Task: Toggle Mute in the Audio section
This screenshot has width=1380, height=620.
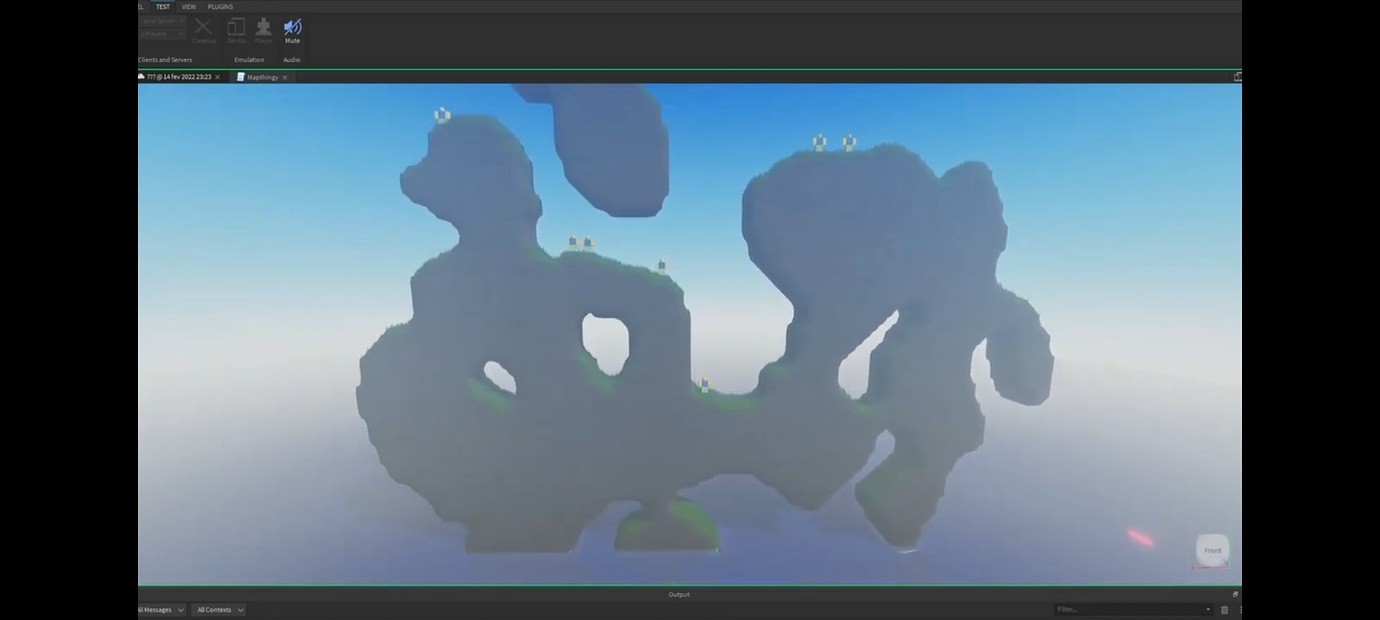Action: (292, 28)
